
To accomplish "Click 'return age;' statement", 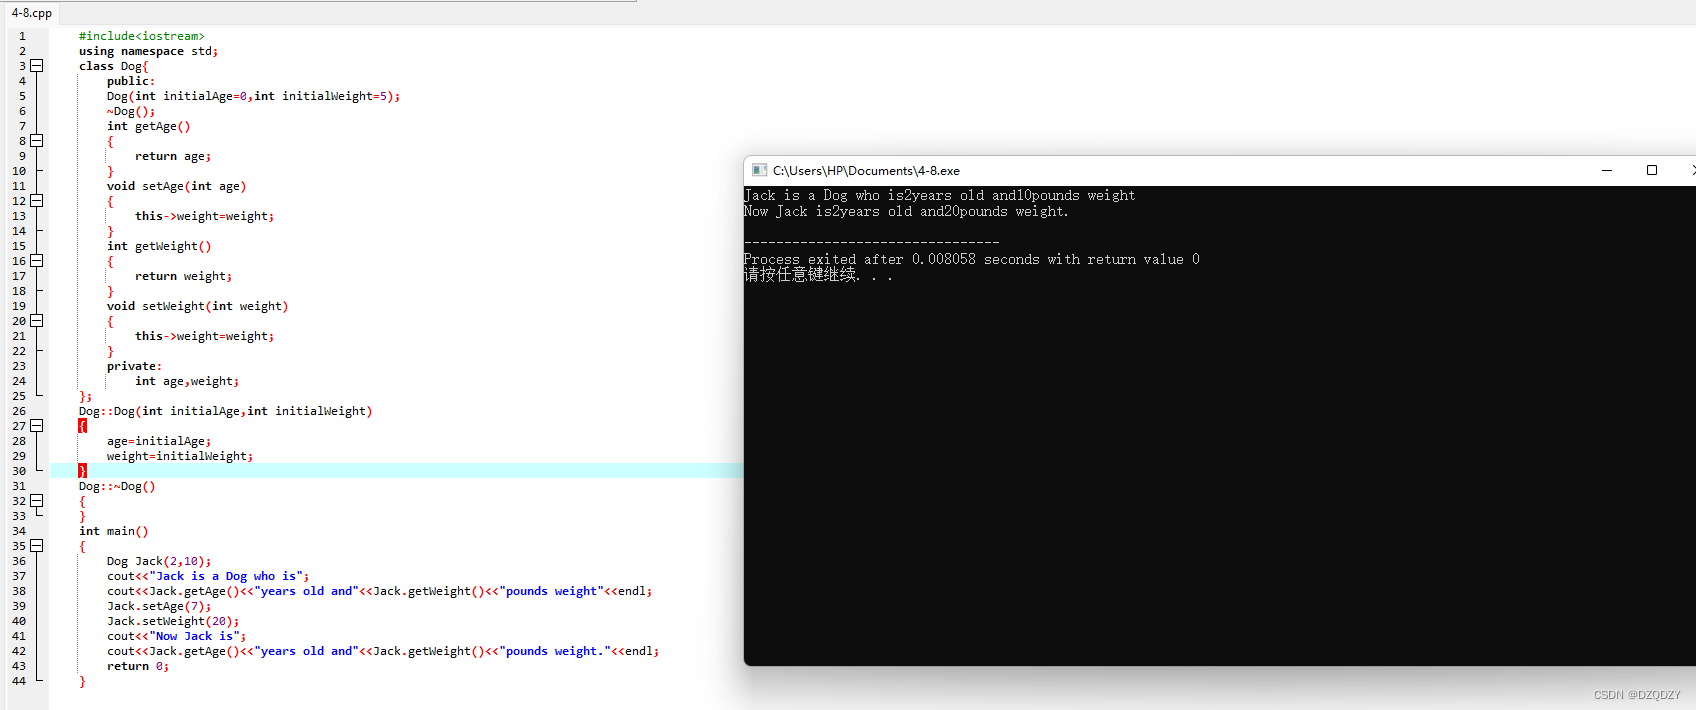I will point(173,156).
